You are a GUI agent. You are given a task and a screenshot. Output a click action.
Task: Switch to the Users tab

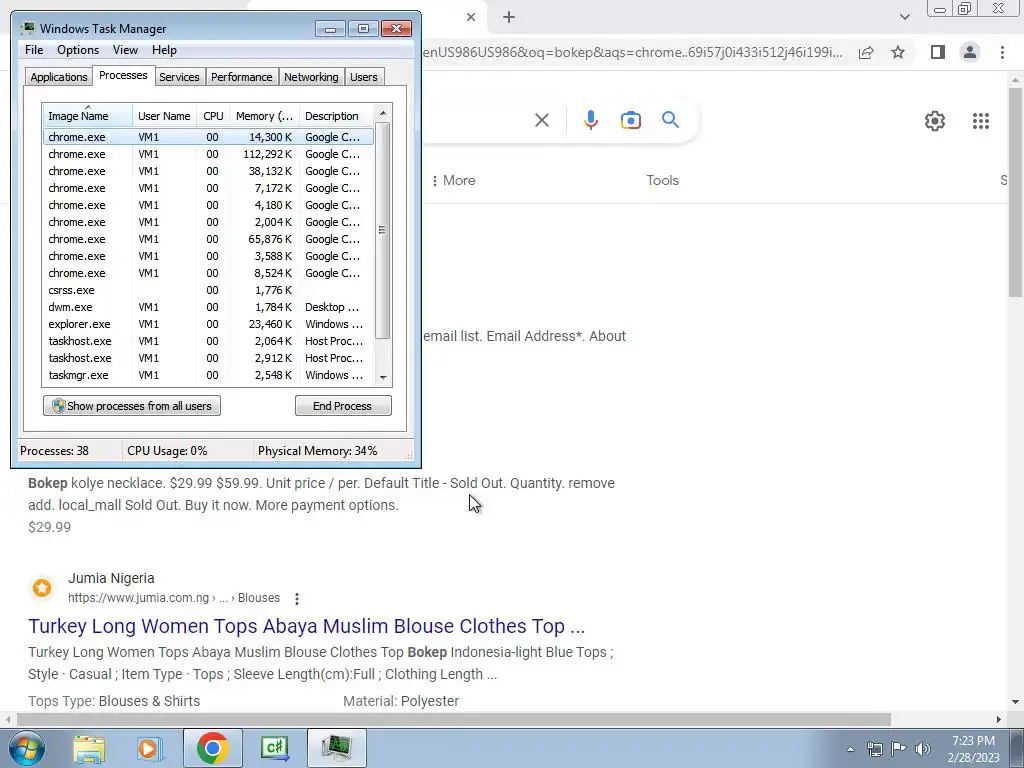[x=364, y=77]
